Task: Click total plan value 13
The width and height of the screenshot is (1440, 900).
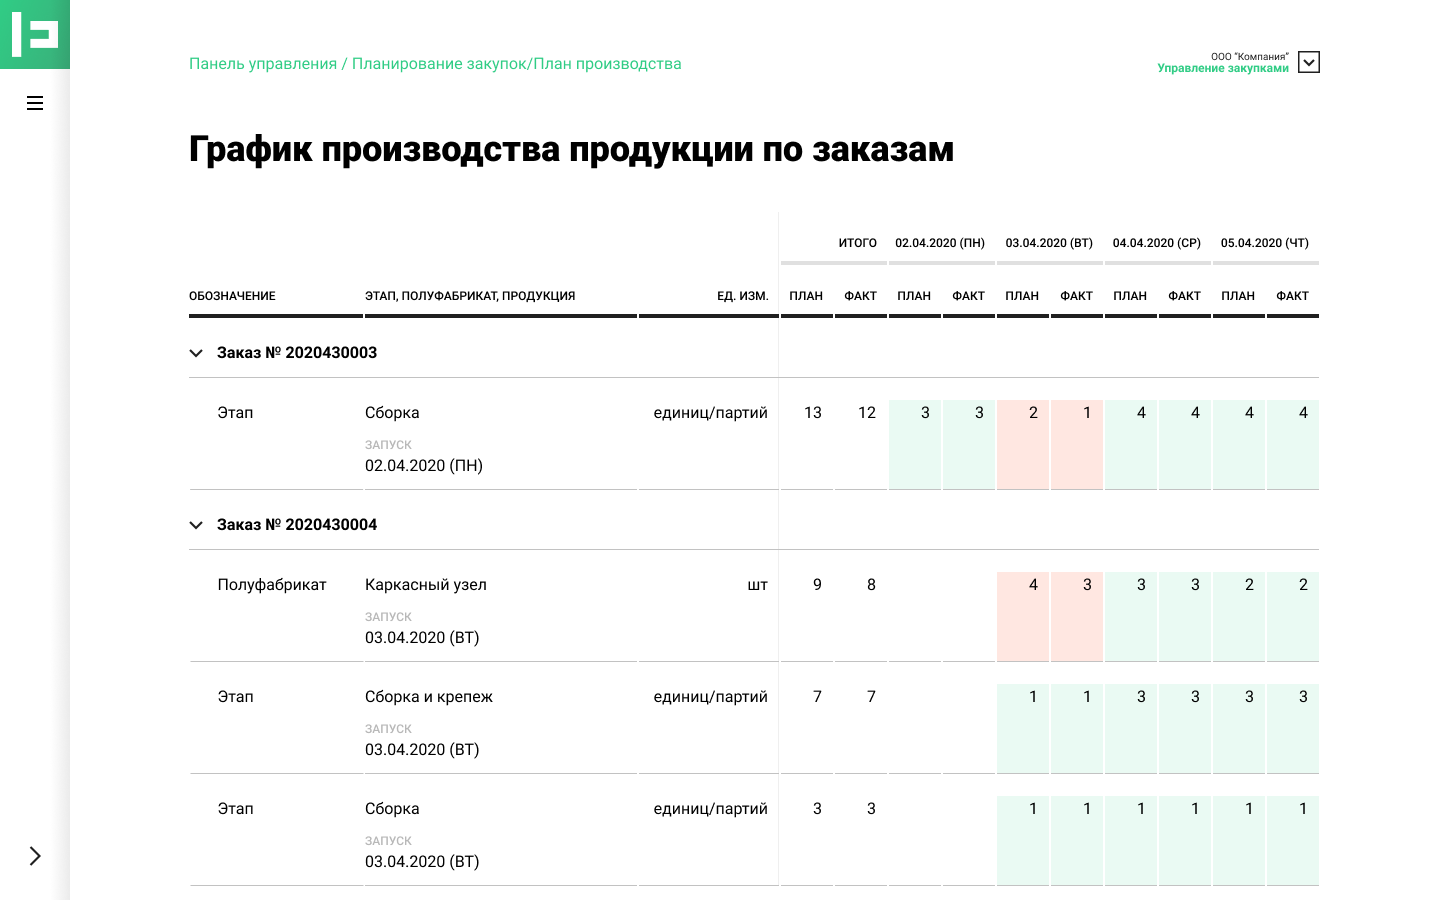Action: (x=813, y=413)
